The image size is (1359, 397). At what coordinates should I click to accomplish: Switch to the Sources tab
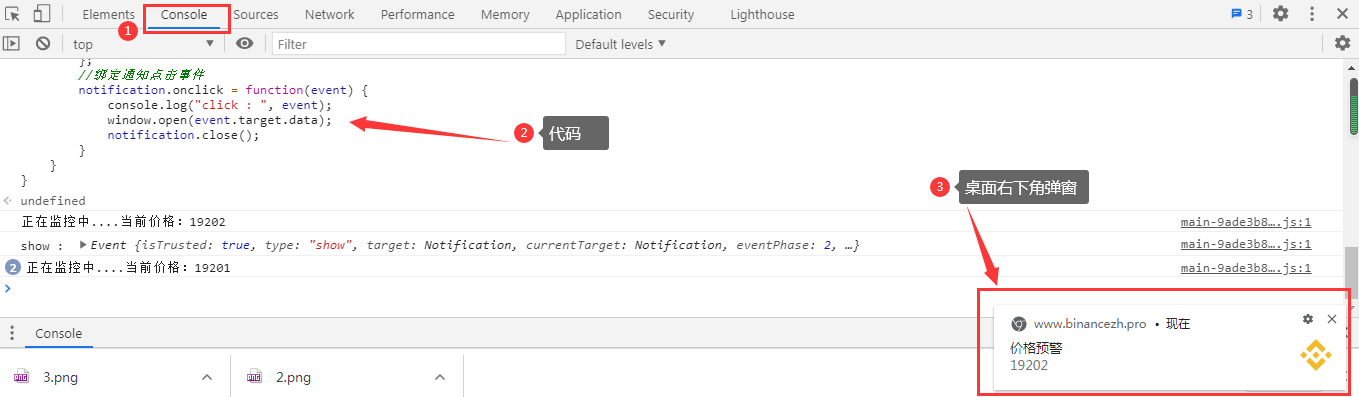click(256, 14)
